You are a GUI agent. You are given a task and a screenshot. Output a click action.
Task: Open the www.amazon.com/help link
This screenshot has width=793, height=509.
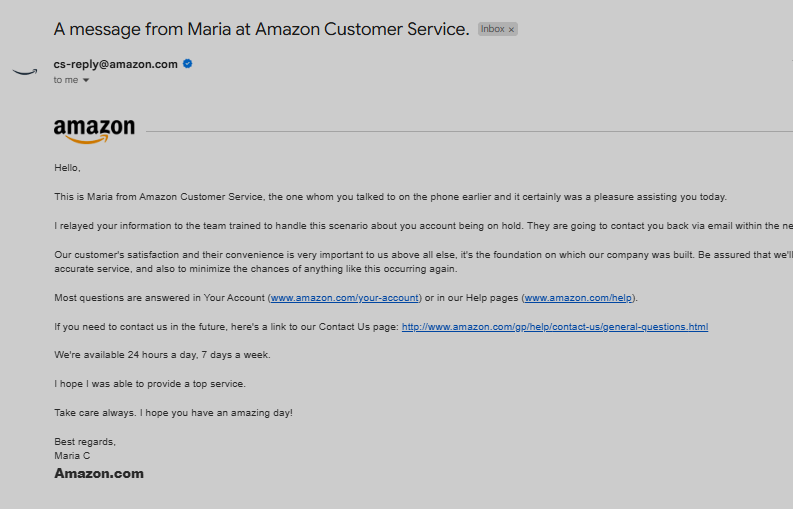578,298
